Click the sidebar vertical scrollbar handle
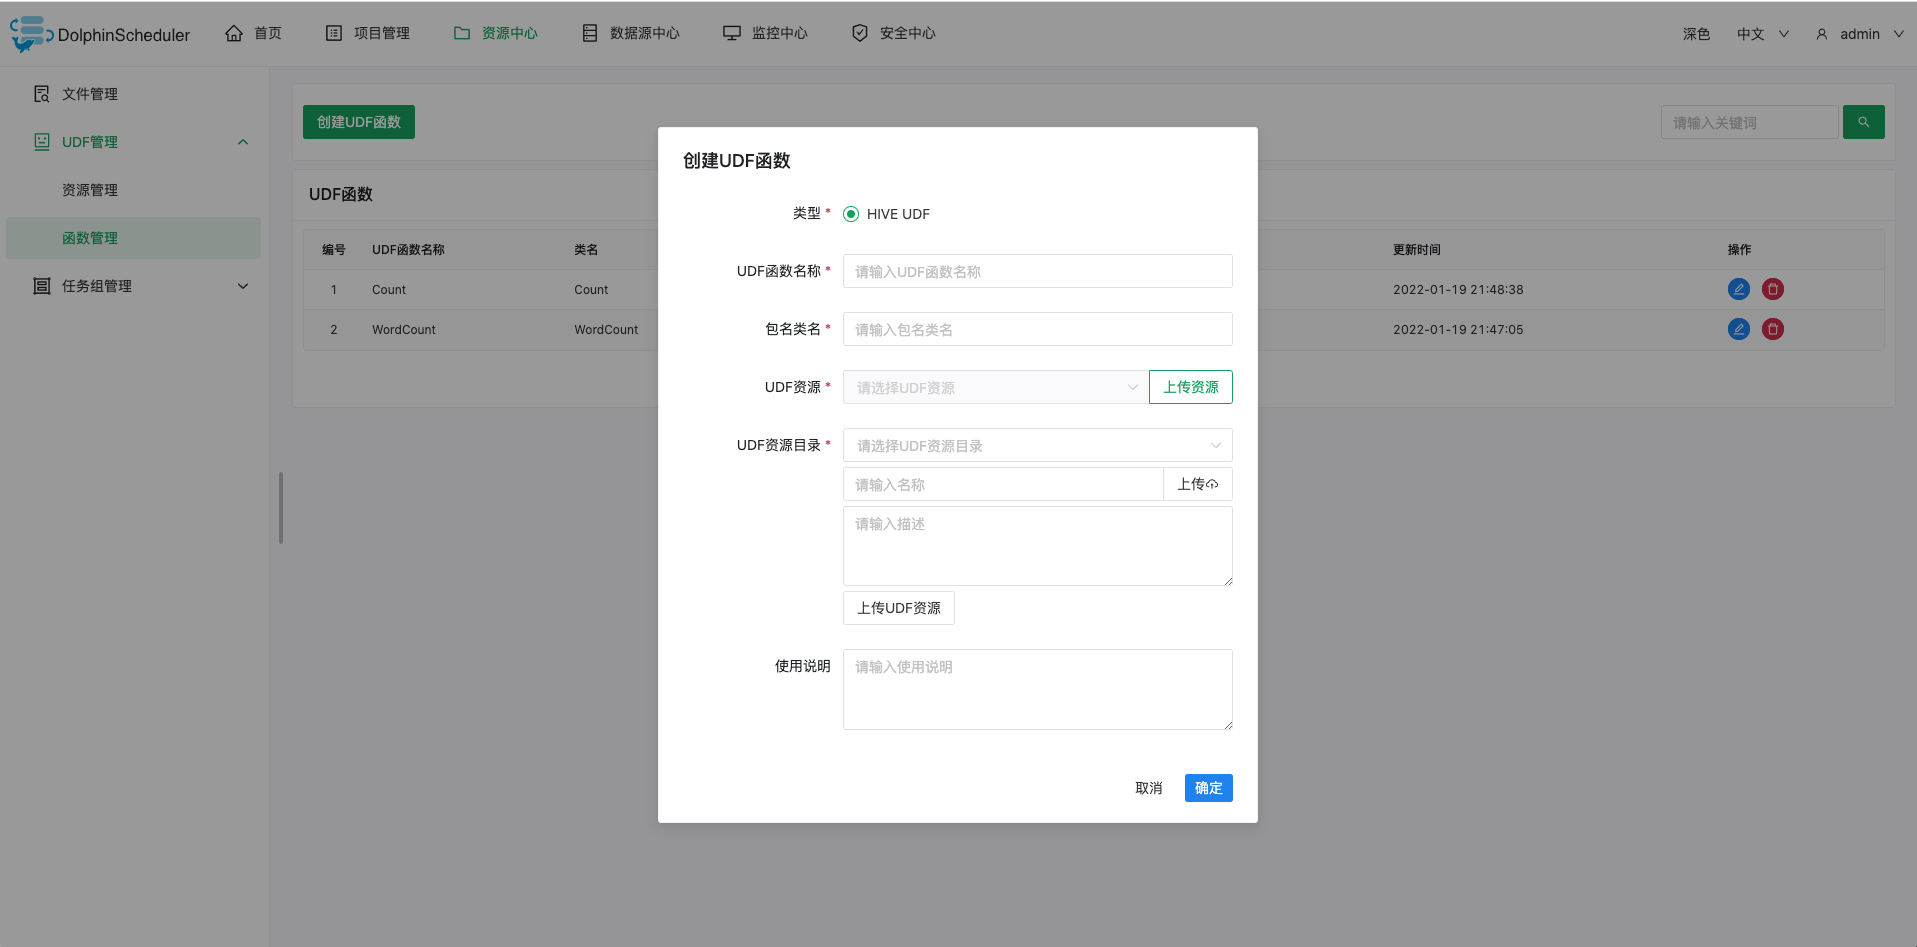The height and width of the screenshot is (947, 1917). pos(281,508)
